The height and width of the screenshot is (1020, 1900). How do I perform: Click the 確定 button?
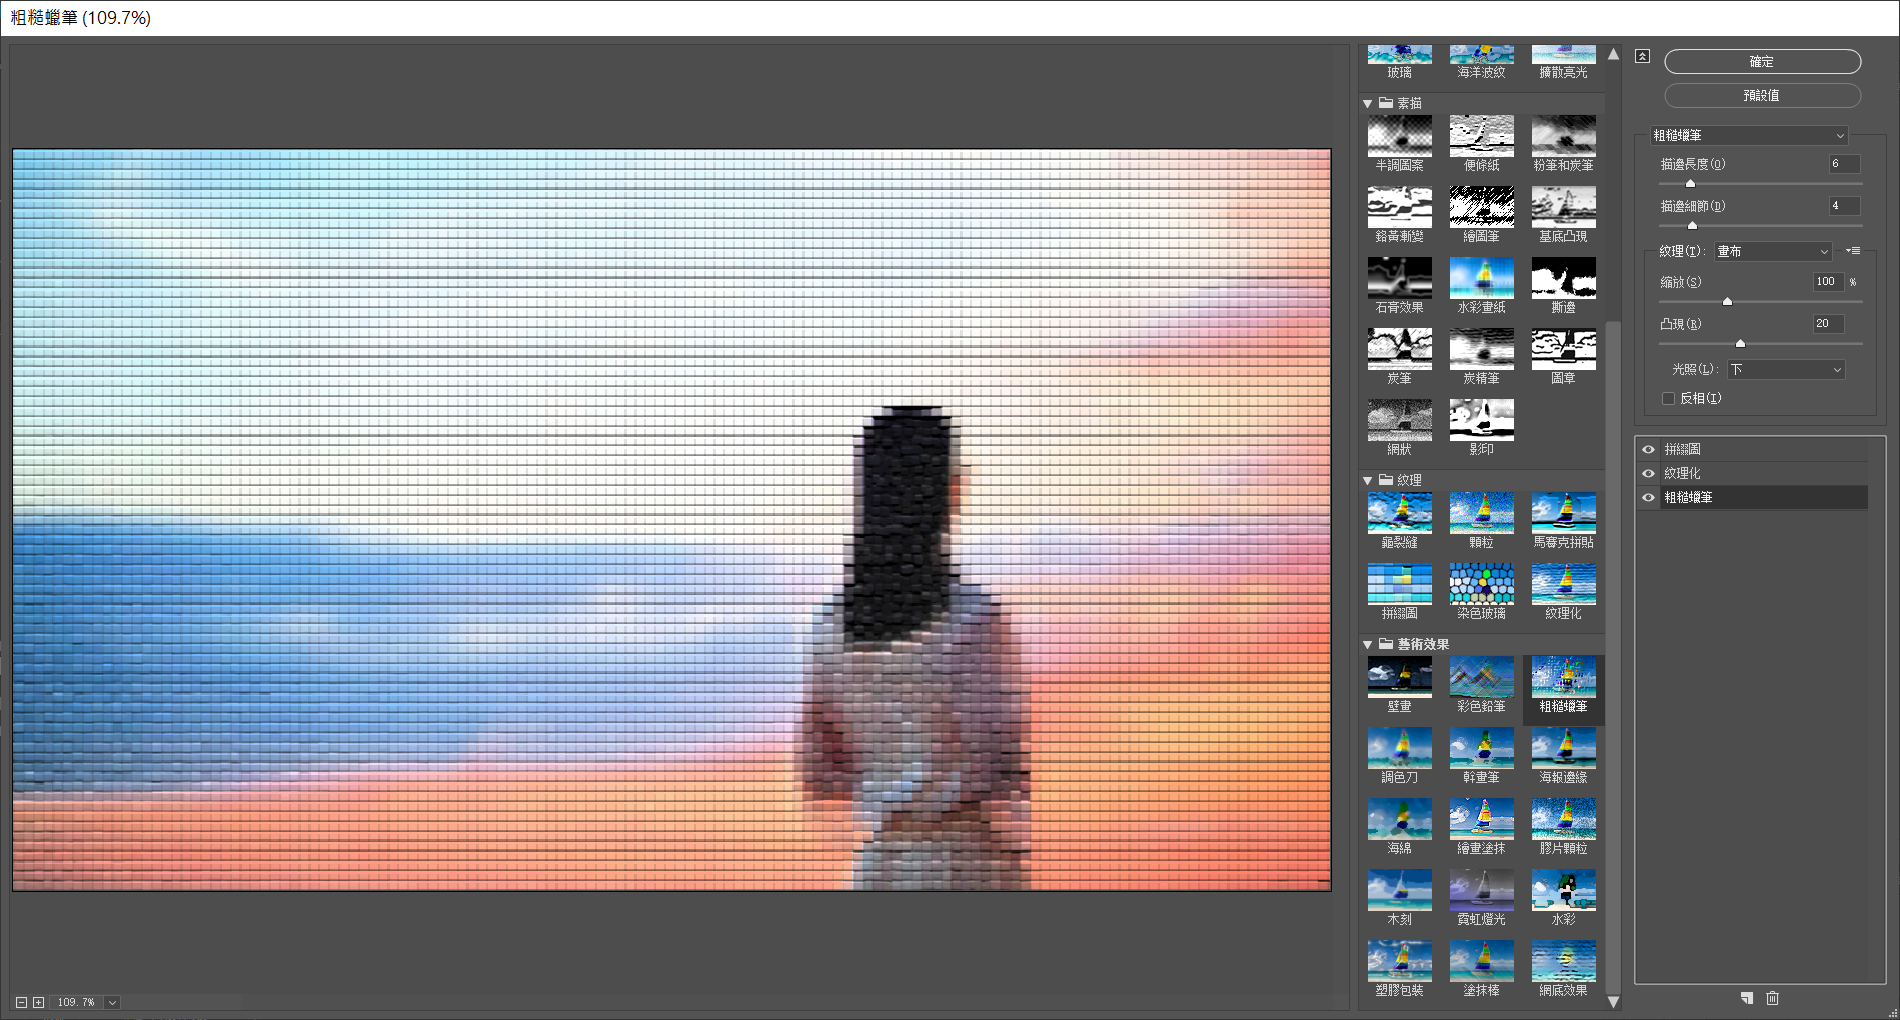coord(1761,62)
